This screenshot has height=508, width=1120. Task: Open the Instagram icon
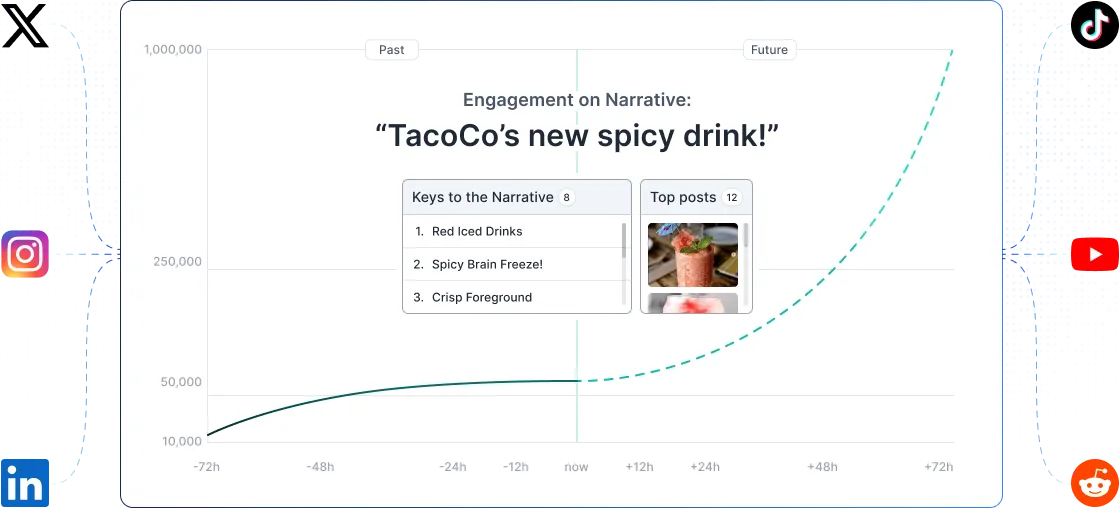click(x=25, y=254)
